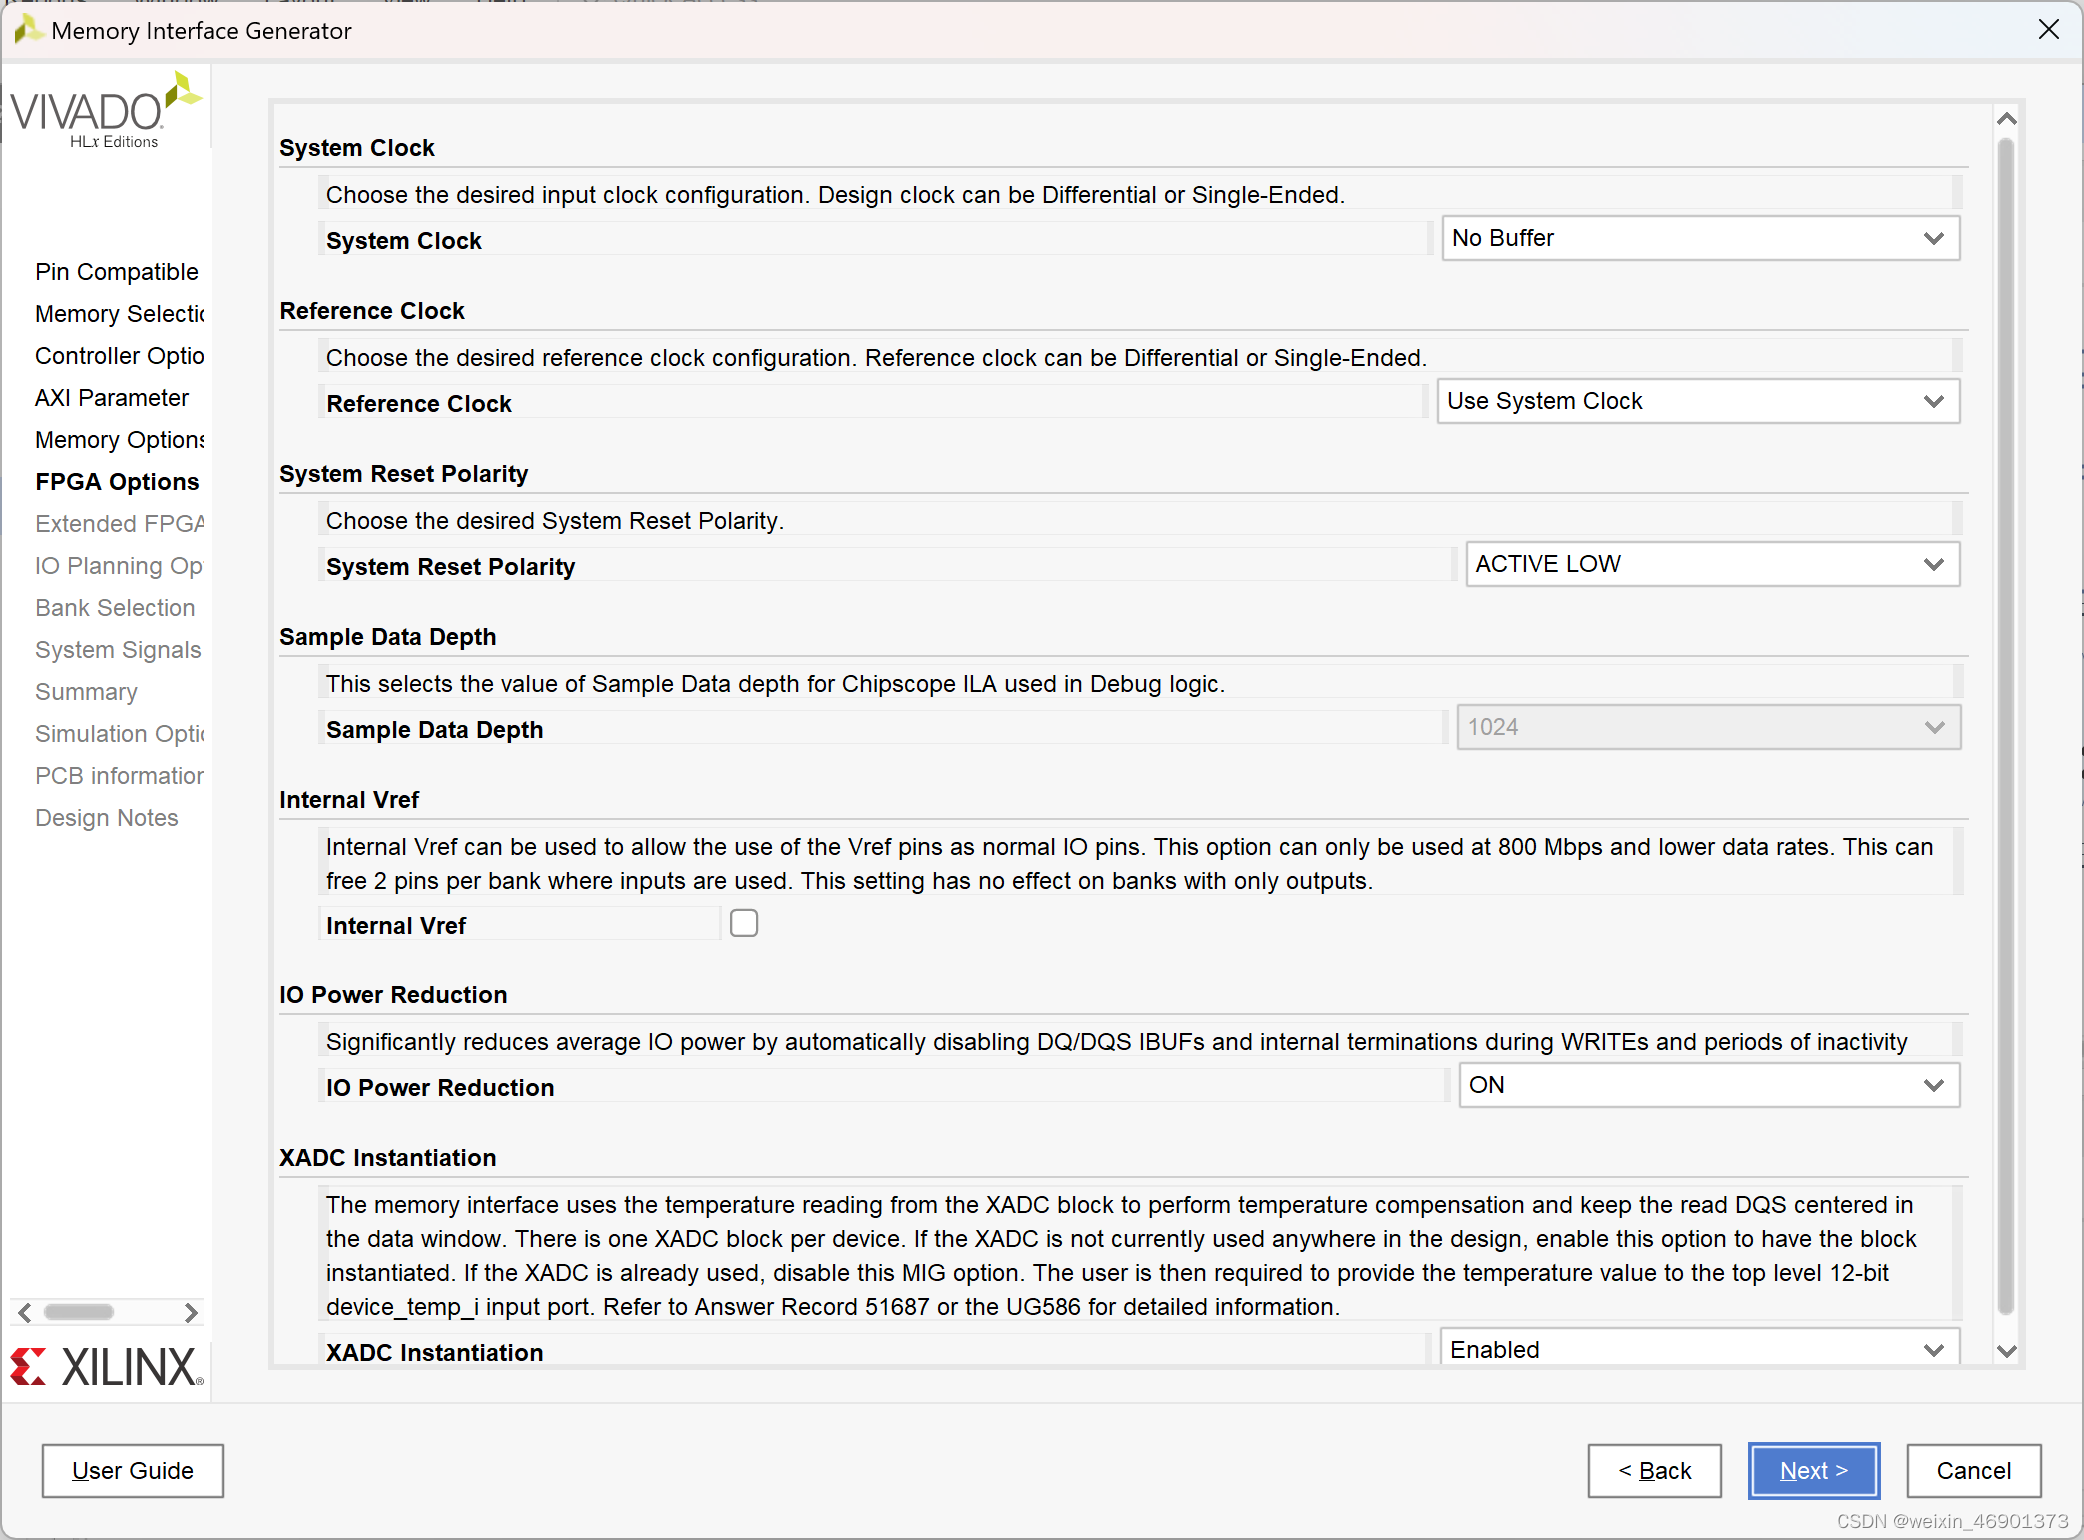The image size is (2084, 1540).
Task: Click the sidebar horizontal scroll right arrow
Action: click(x=191, y=1312)
